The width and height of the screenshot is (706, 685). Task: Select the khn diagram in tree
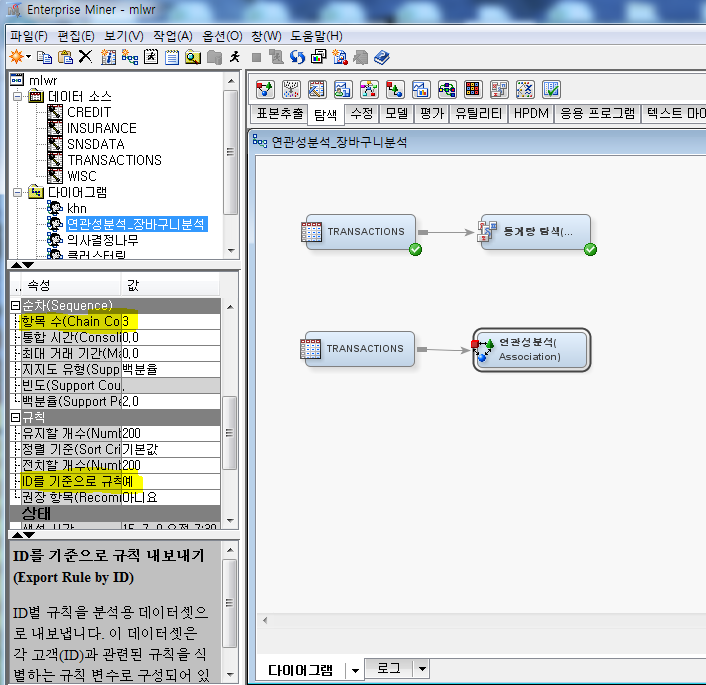point(77,209)
